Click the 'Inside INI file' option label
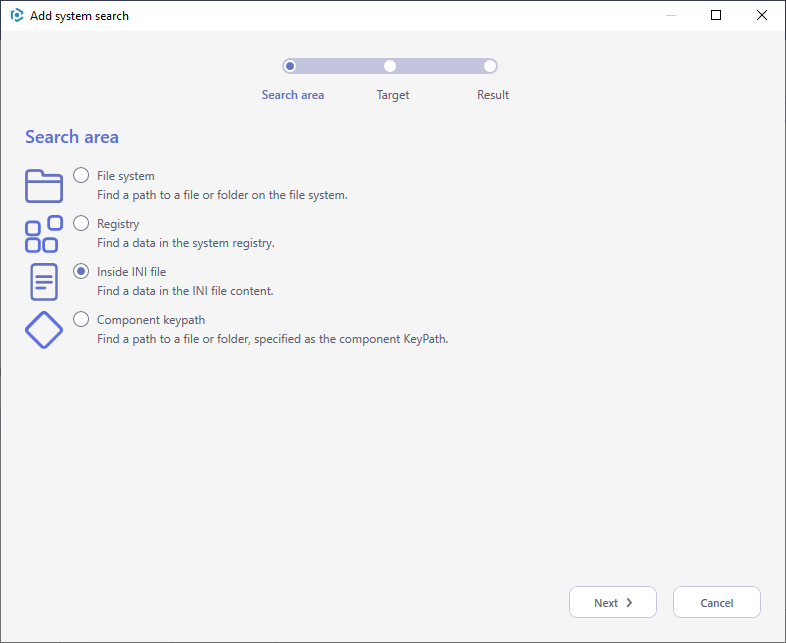The image size is (786, 643). pyautogui.click(x=131, y=272)
